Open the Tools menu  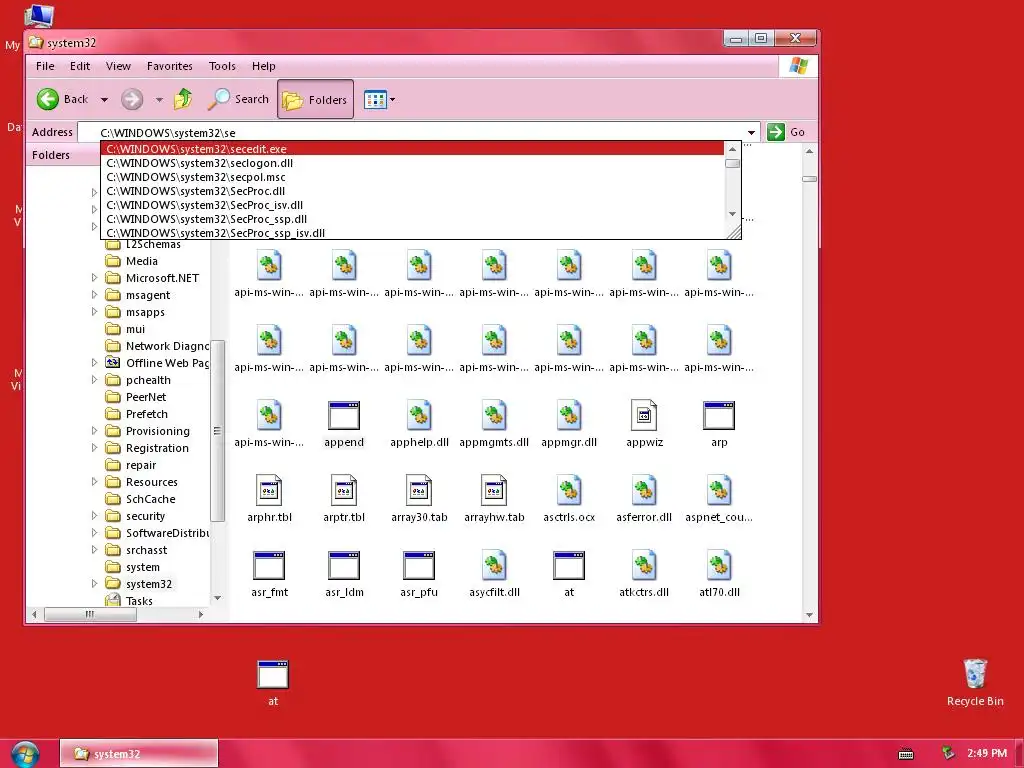point(222,66)
